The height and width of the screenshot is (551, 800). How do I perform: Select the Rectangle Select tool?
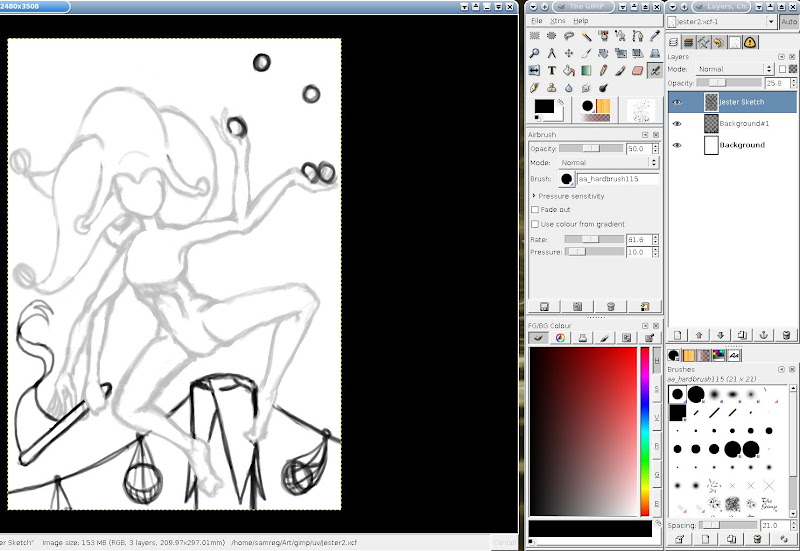coord(534,36)
